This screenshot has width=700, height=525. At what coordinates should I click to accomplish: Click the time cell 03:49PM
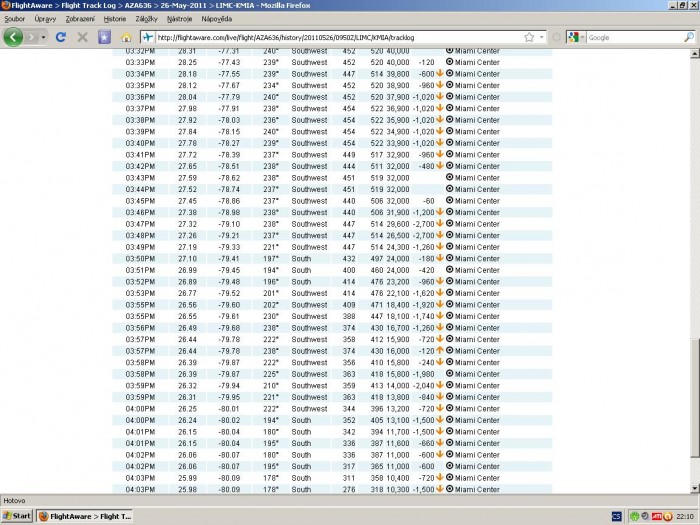tap(140, 247)
